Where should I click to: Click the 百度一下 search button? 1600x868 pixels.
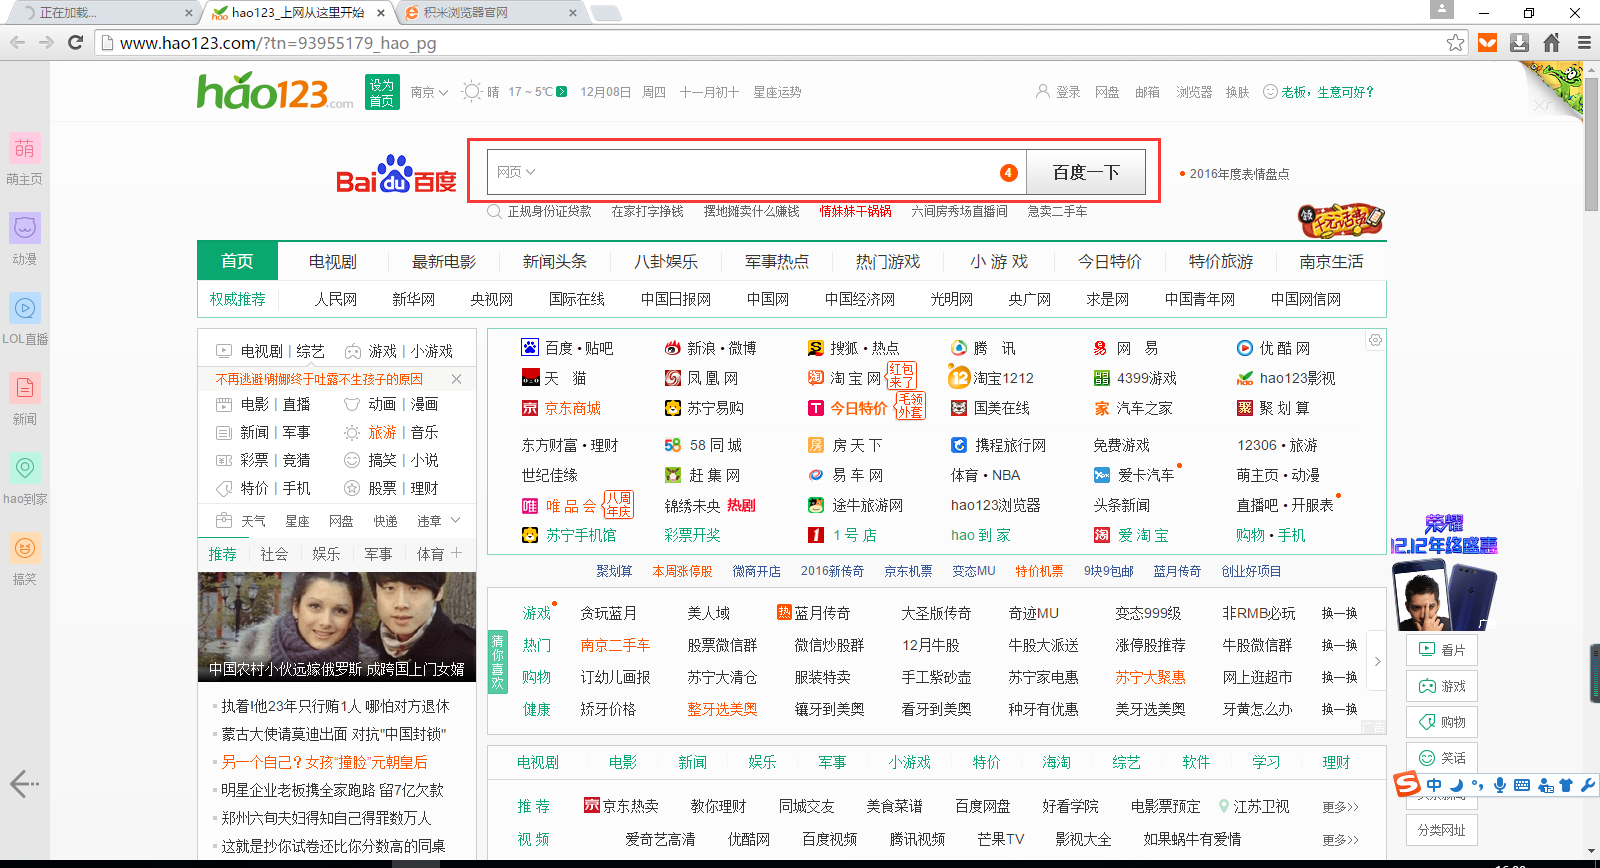(1086, 172)
